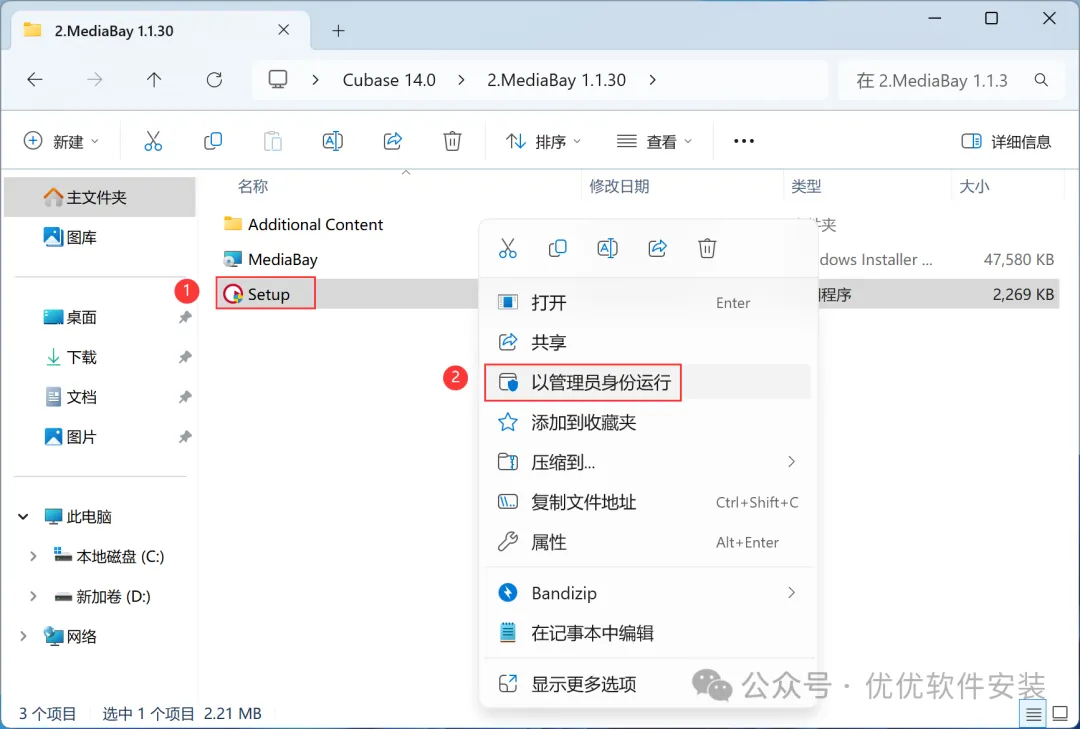Click the This PC monitor icon in the address bar

click(x=278, y=80)
